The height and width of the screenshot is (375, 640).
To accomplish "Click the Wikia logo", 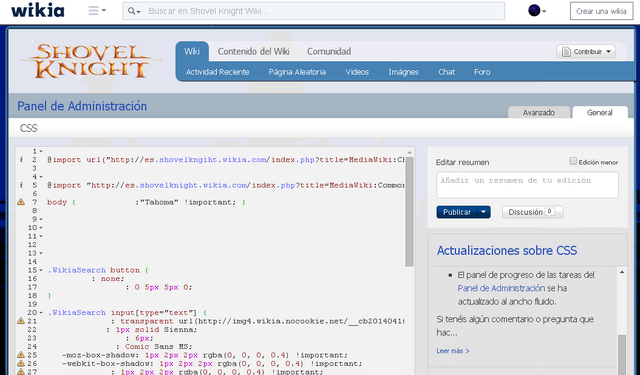I will pyautogui.click(x=38, y=11).
